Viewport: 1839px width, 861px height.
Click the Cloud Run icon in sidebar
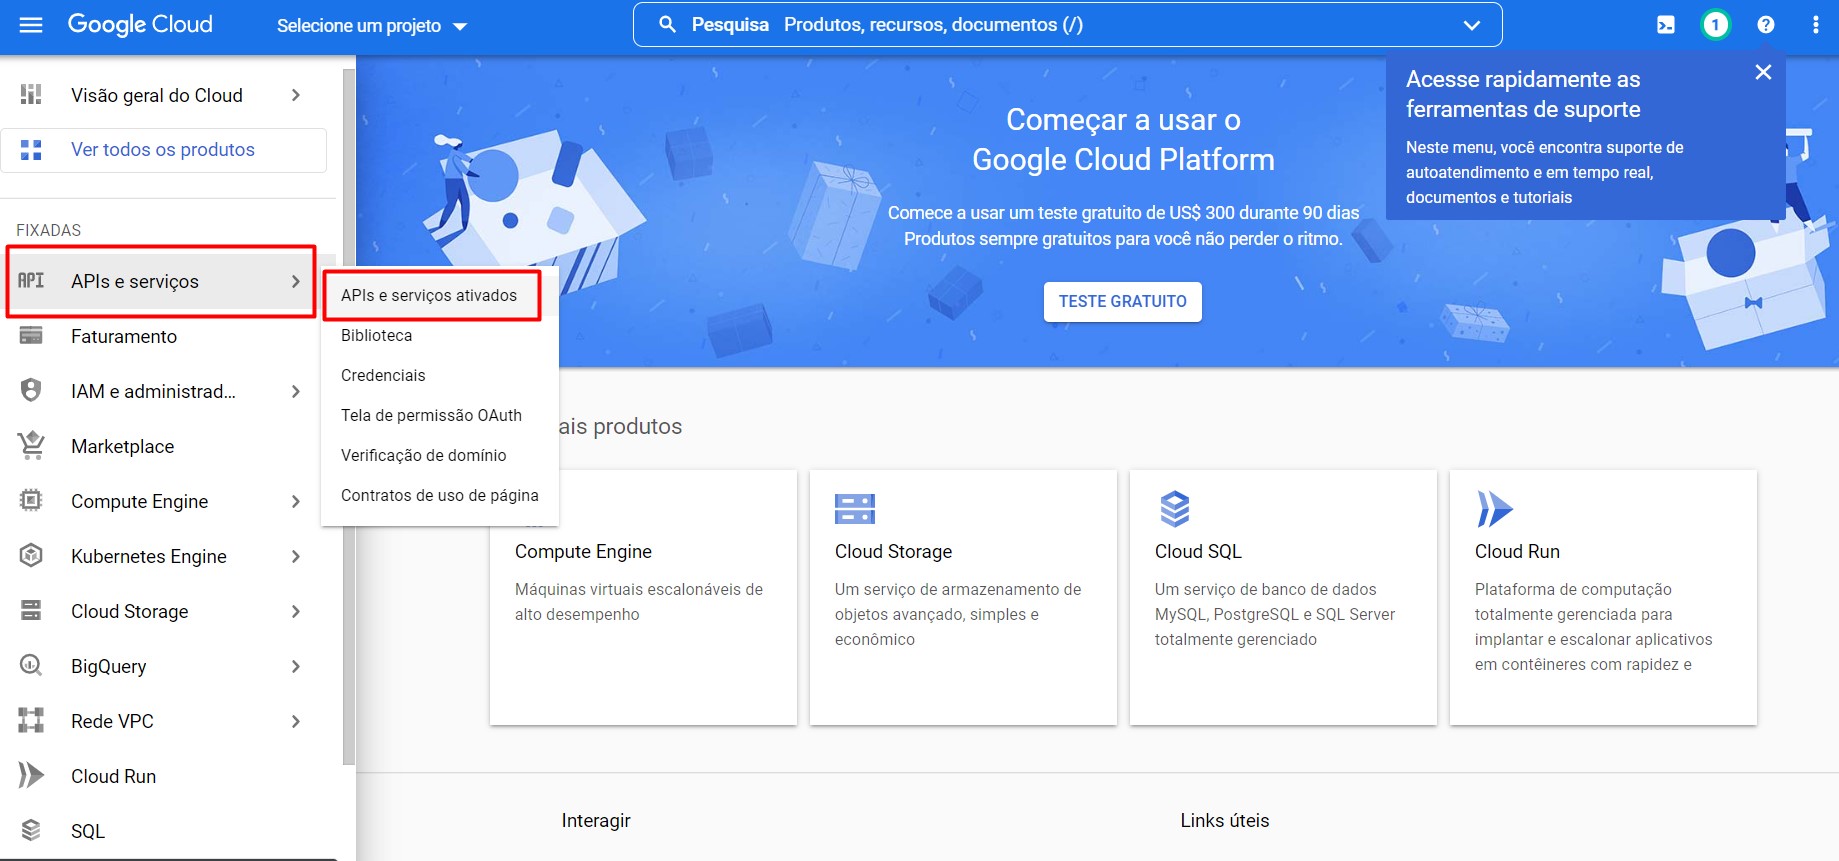click(x=31, y=775)
